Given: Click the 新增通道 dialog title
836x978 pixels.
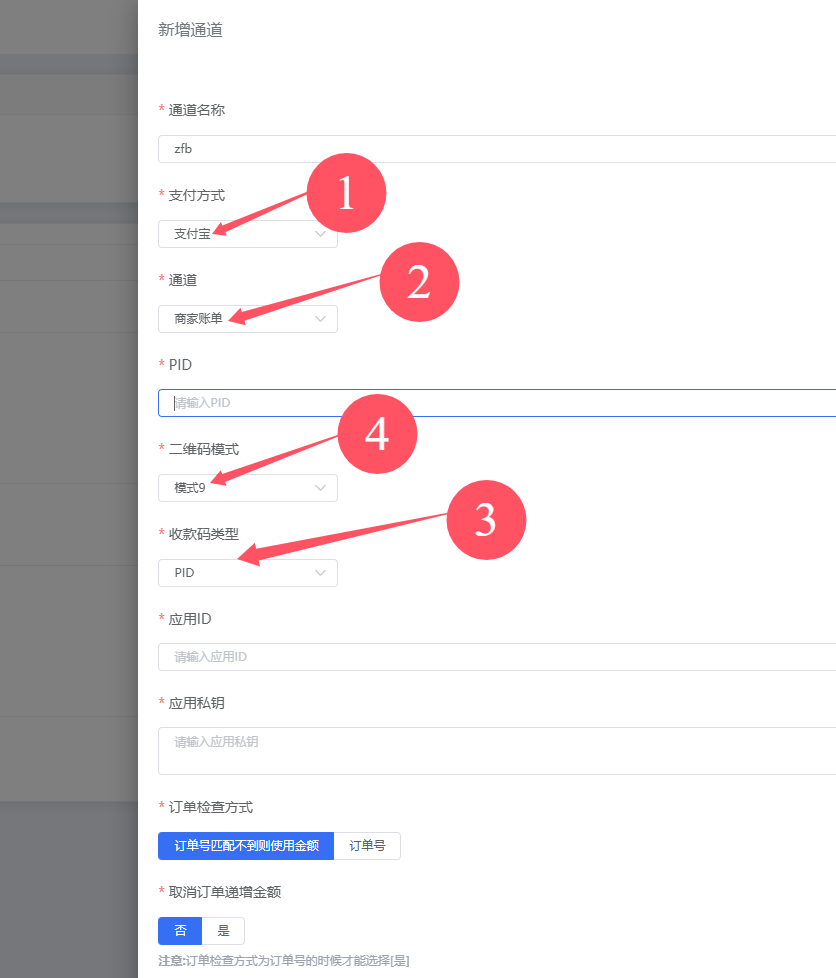Looking at the screenshot, I should [190, 30].
